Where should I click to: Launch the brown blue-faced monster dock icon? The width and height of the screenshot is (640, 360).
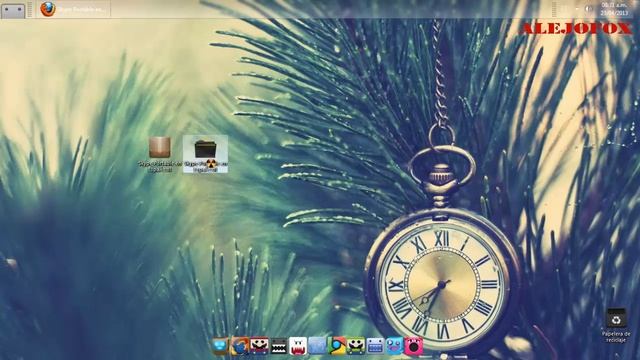220,346
